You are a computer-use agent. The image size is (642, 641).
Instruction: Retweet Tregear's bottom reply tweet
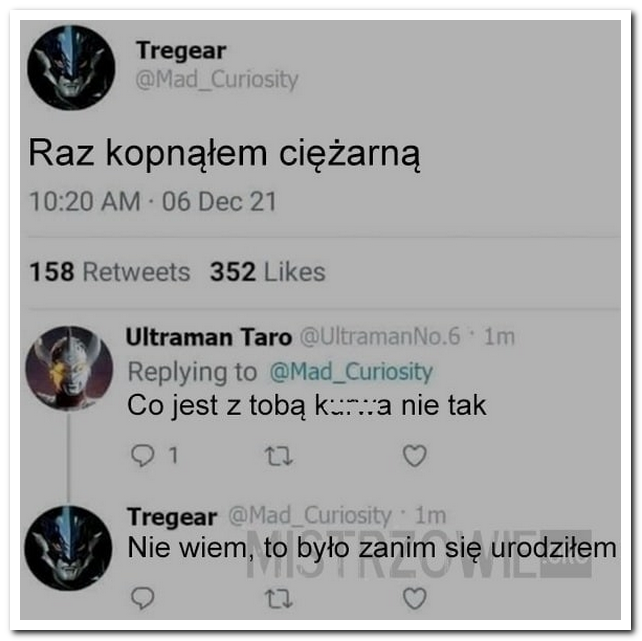tap(278, 598)
